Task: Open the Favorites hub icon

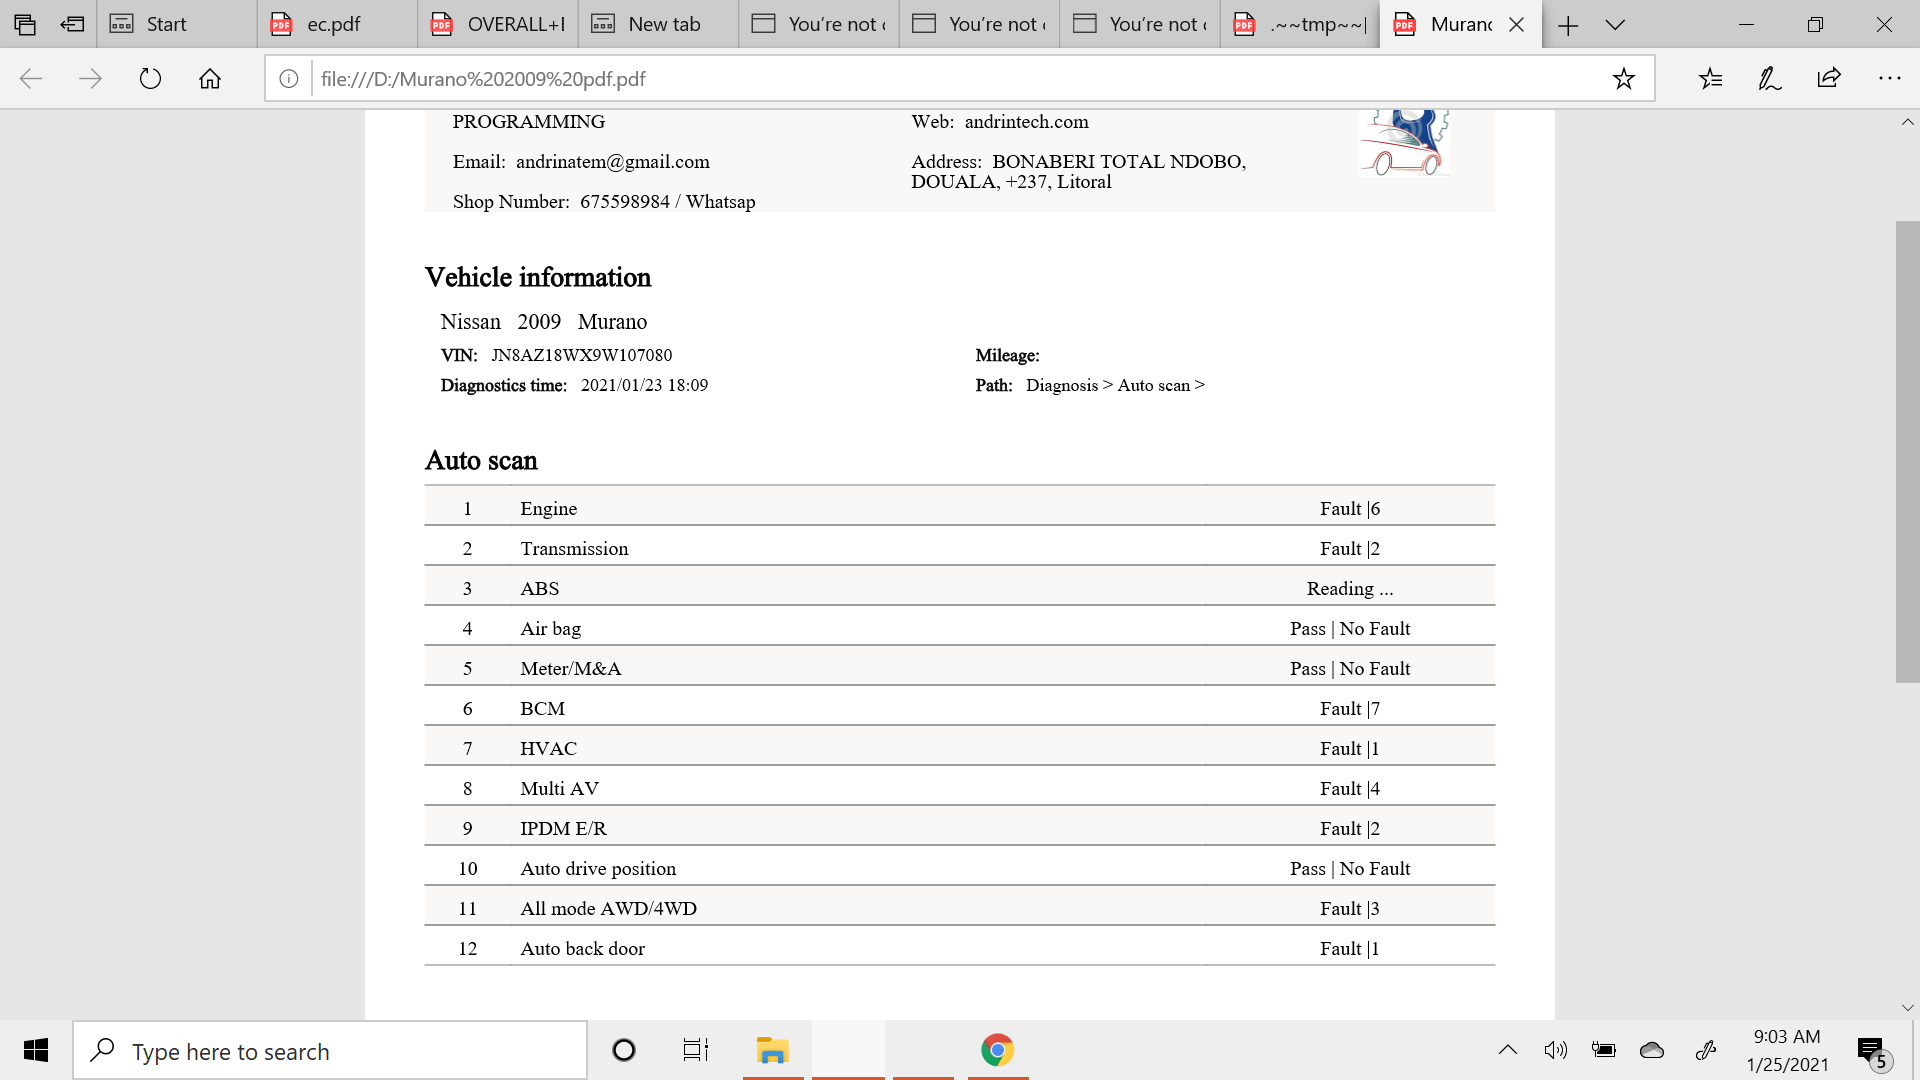Action: [x=1710, y=79]
